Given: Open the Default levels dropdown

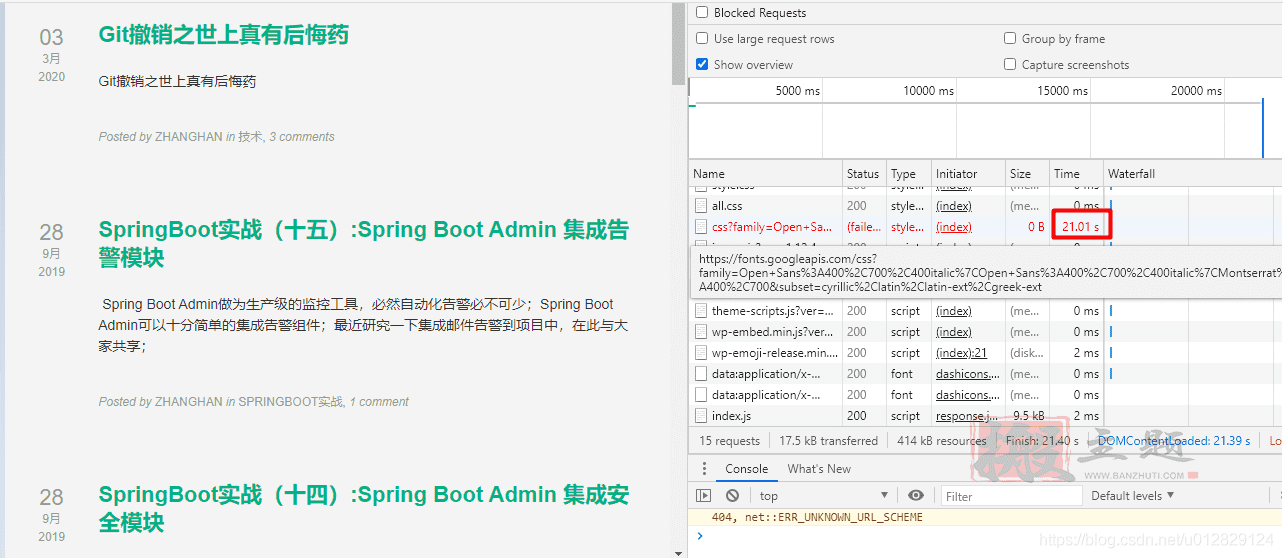Looking at the screenshot, I should pyautogui.click(x=1132, y=496).
